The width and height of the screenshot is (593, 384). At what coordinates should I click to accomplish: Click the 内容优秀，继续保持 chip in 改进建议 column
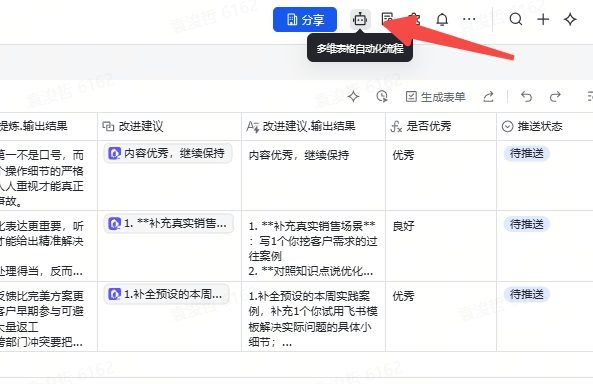point(168,153)
